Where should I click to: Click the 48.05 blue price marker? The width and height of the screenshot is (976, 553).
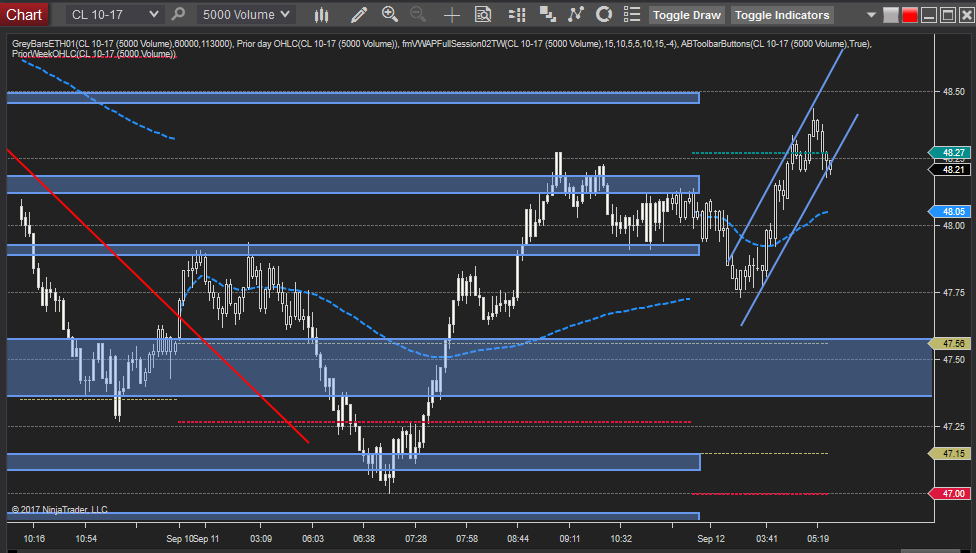click(x=949, y=212)
